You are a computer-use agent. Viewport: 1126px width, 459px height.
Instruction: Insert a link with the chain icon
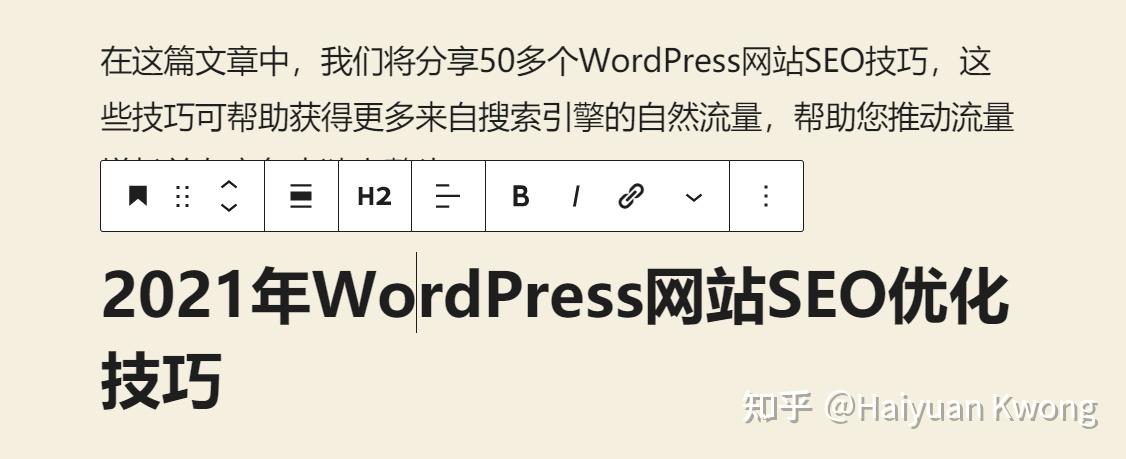pos(631,195)
